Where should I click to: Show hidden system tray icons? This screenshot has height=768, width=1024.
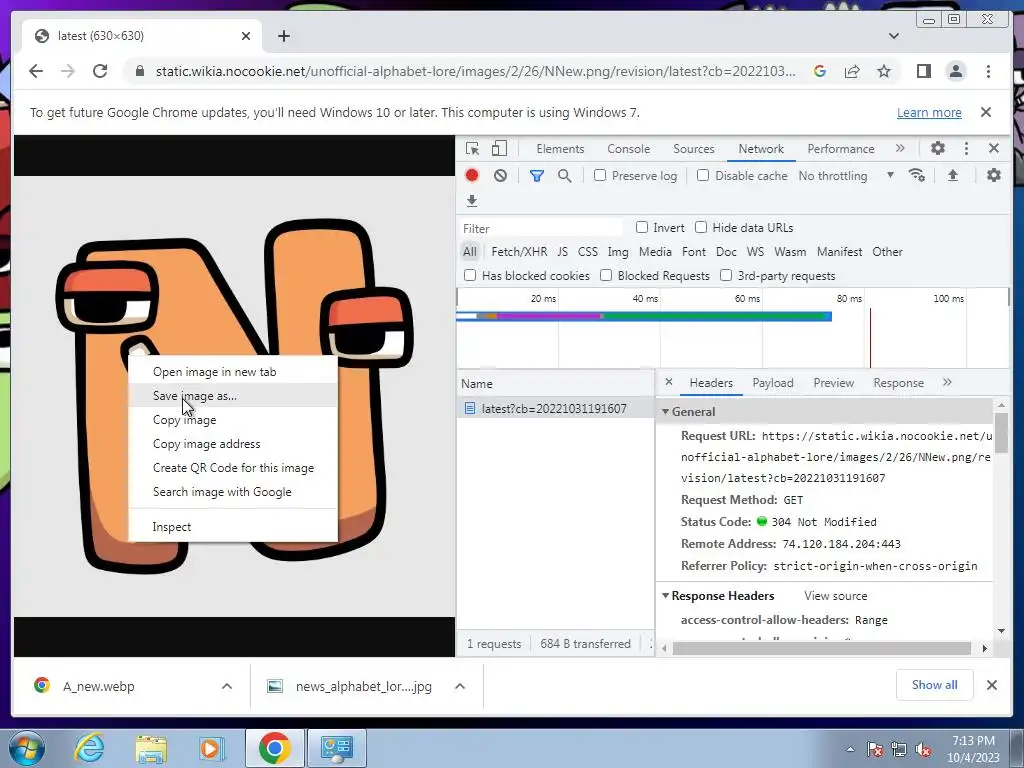(x=850, y=748)
